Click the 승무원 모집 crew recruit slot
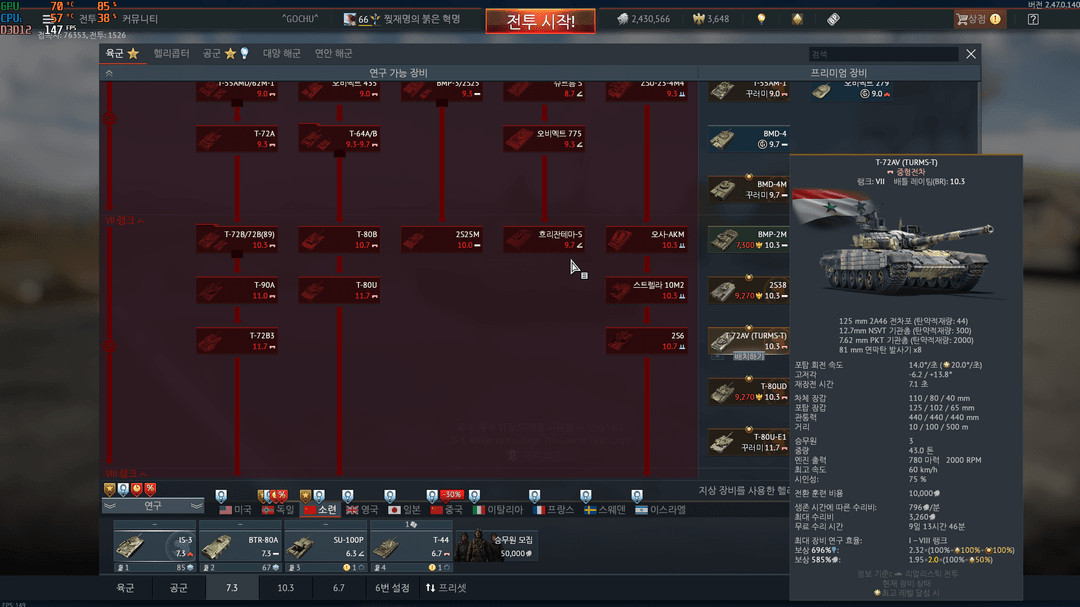Screen dimensions: 1080x607 click(x=494, y=546)
